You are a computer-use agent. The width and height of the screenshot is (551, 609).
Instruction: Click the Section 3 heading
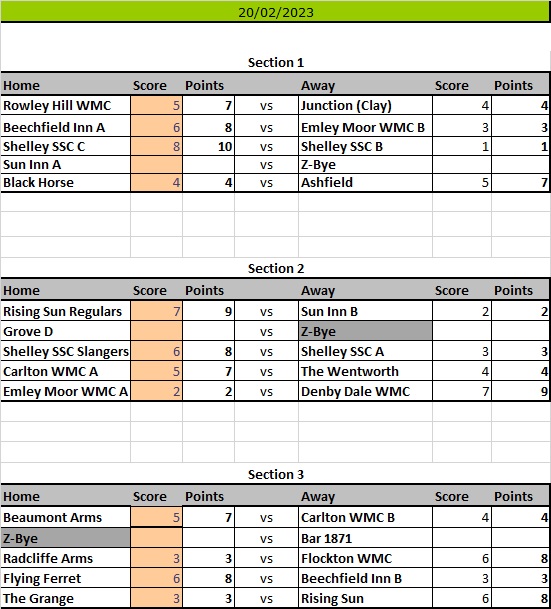click(x=276, y=474)
